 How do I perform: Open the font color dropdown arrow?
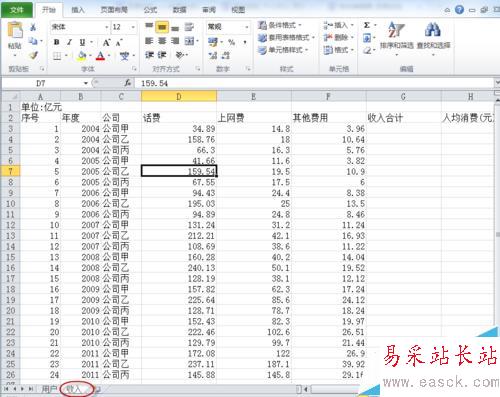(109, 56)
